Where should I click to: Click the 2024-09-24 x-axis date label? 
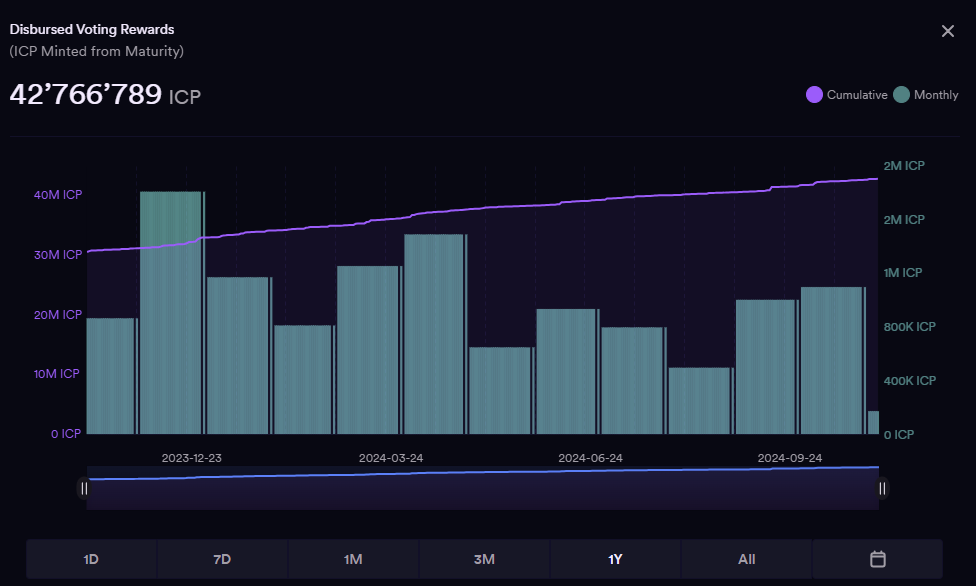point(789,458)
